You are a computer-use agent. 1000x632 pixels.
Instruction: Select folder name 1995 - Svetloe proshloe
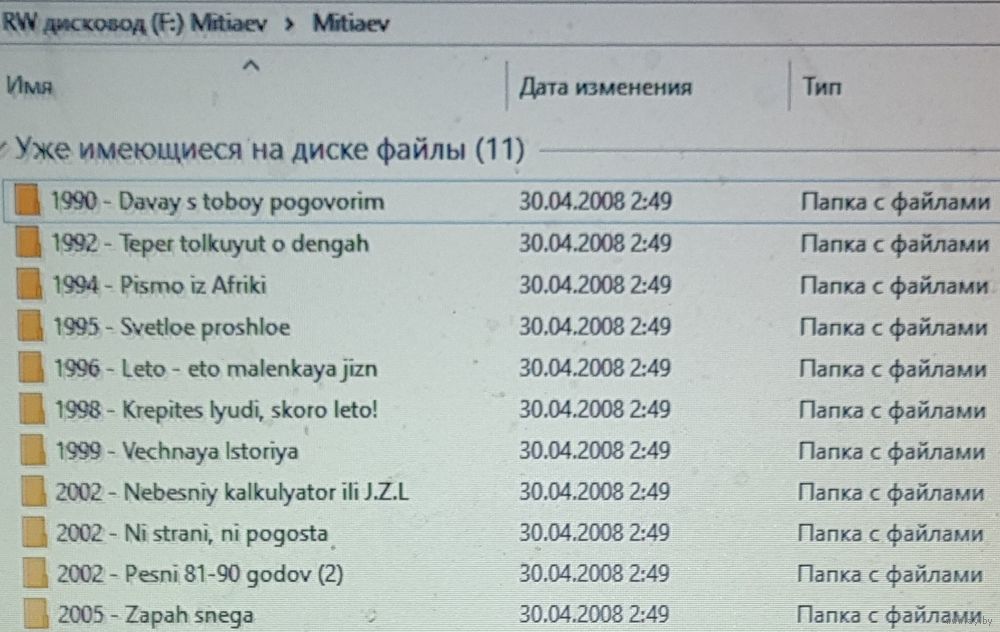point(172,327)
